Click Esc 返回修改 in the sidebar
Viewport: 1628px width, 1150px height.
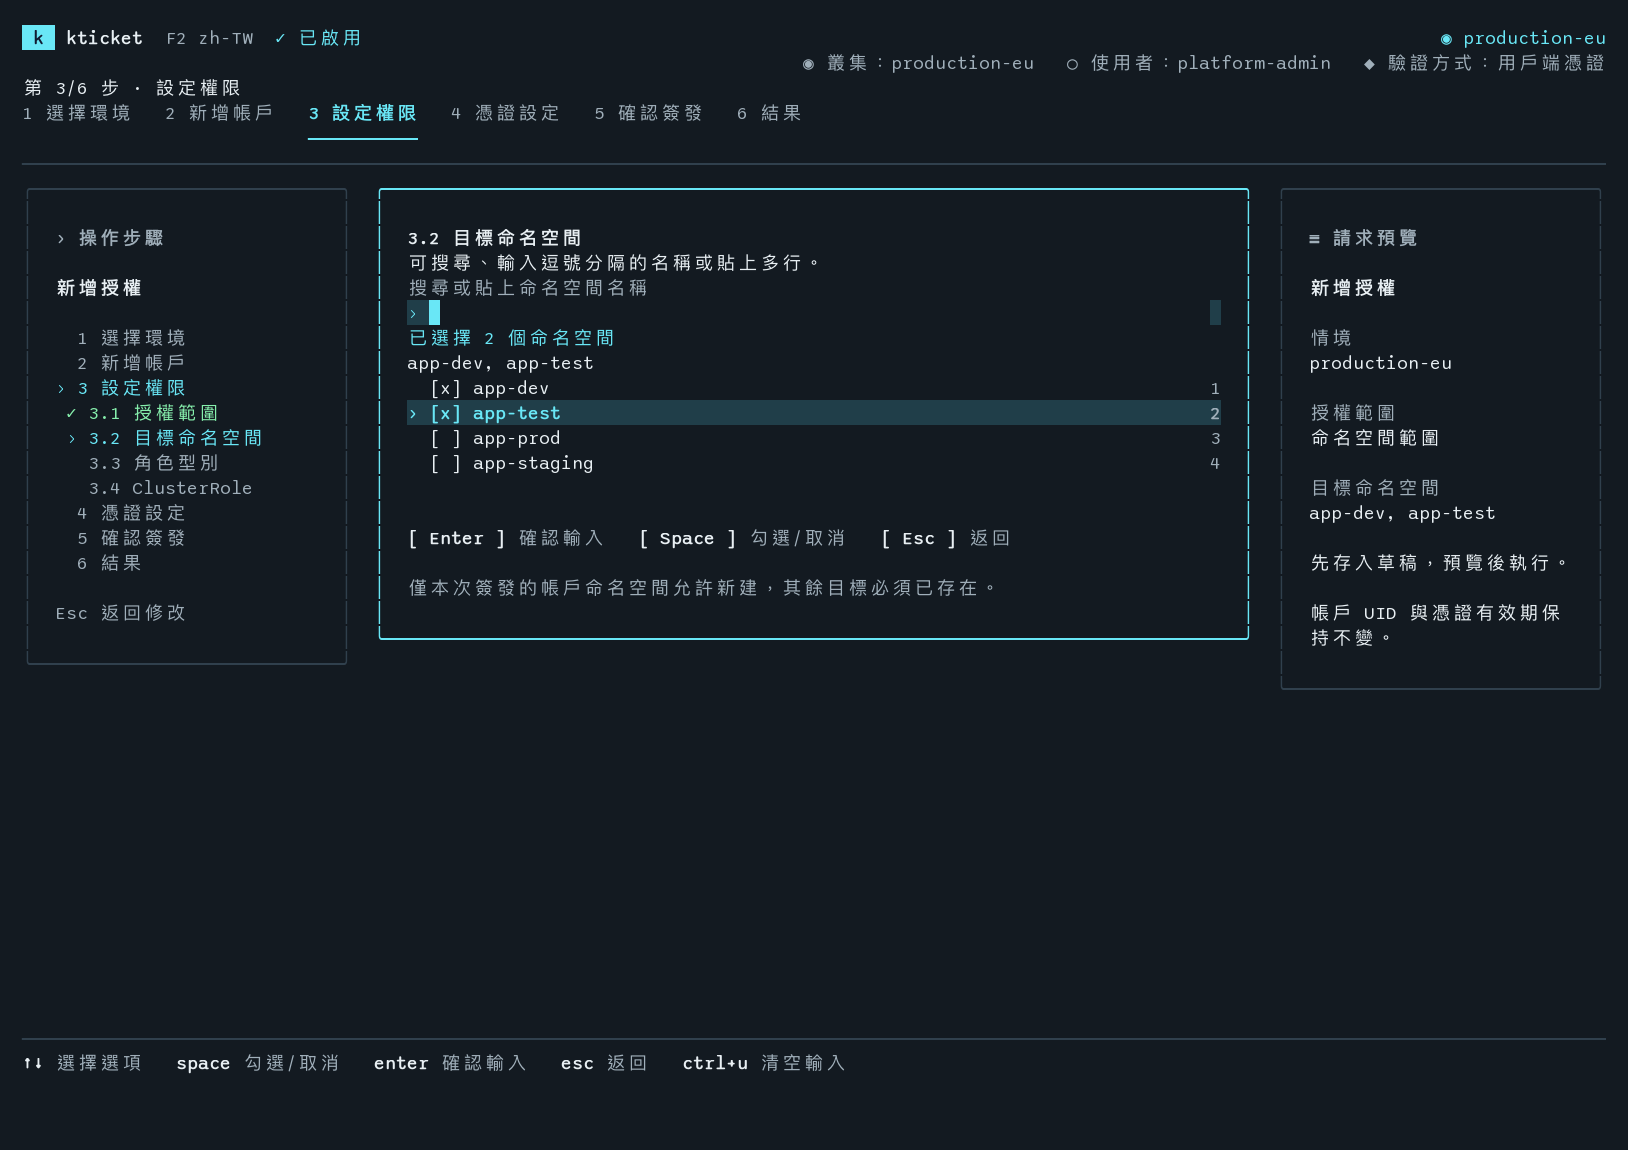(x=121, y=613)
